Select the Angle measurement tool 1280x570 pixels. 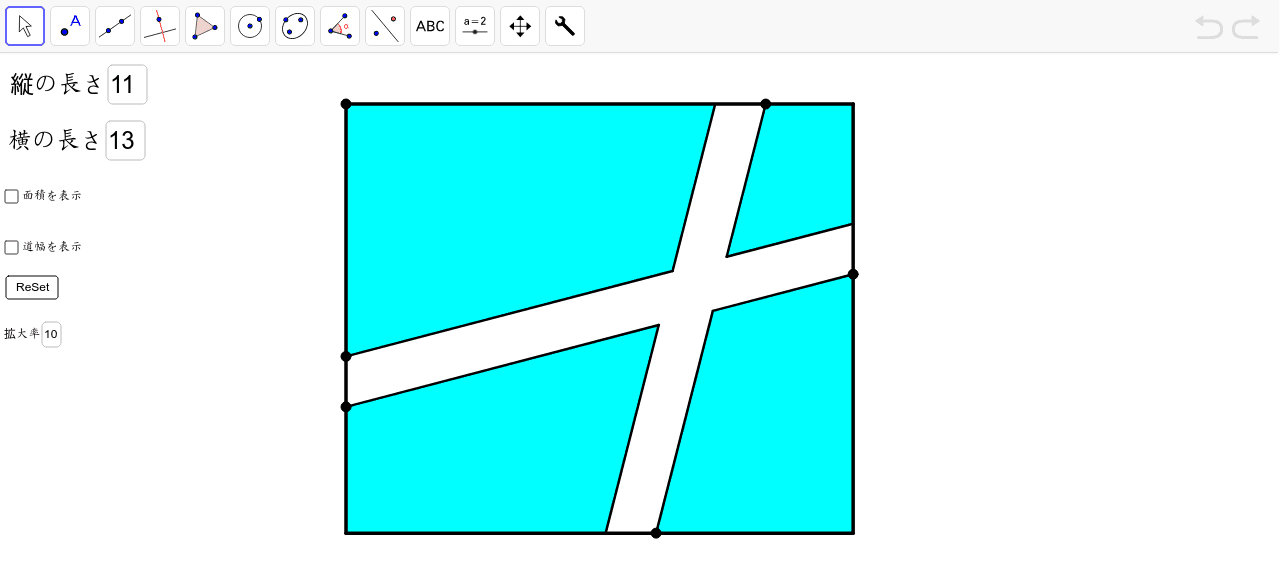(x=340, y=26)
